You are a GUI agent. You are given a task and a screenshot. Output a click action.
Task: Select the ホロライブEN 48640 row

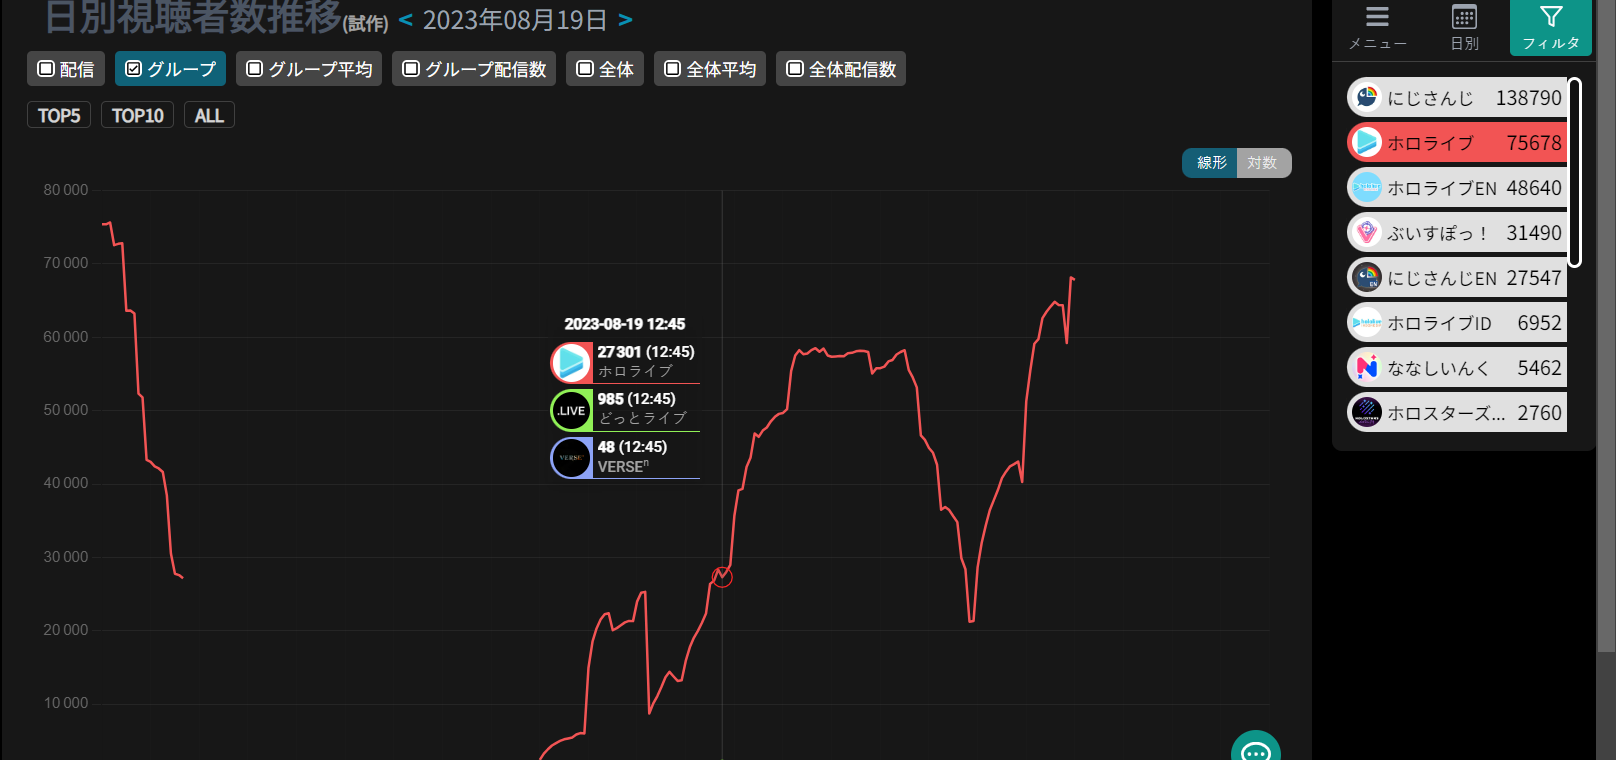click(x=1457, y=188)
